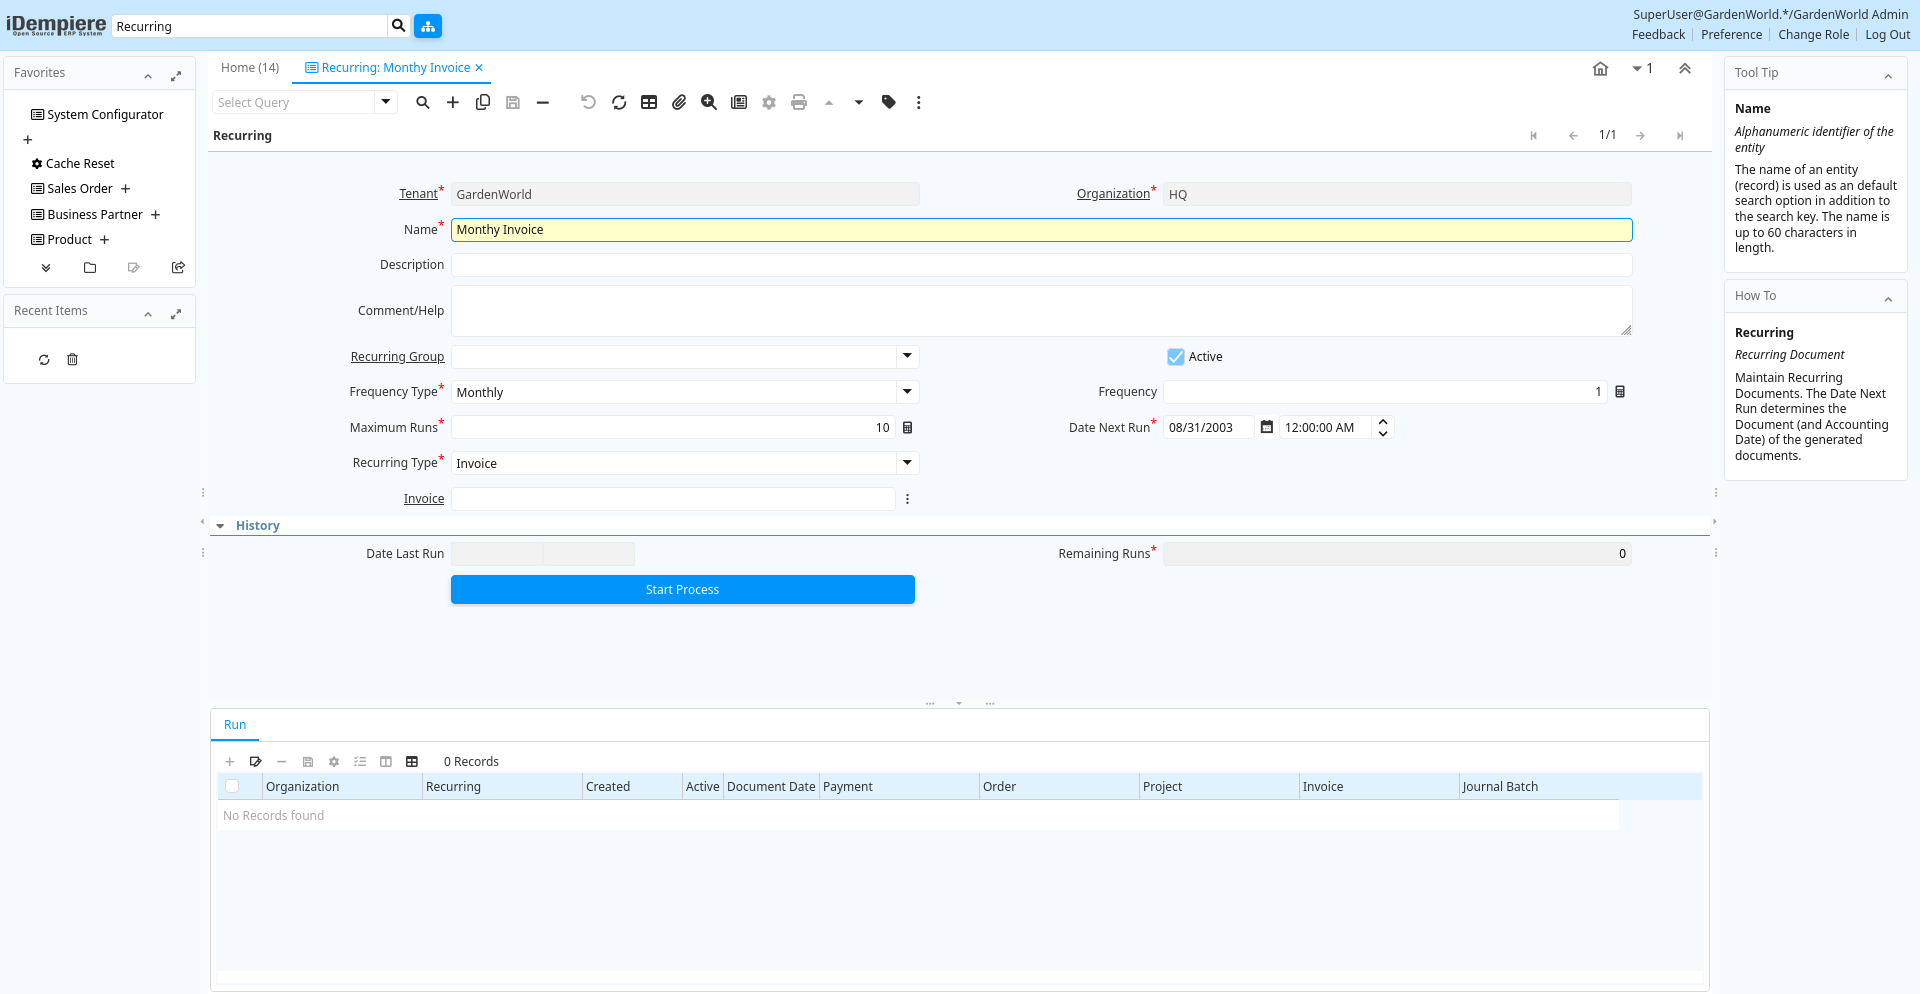This screenshot has width=1920, height=994.
Task: Switch to the Home (14) tab
Action: tap(250, 68)
